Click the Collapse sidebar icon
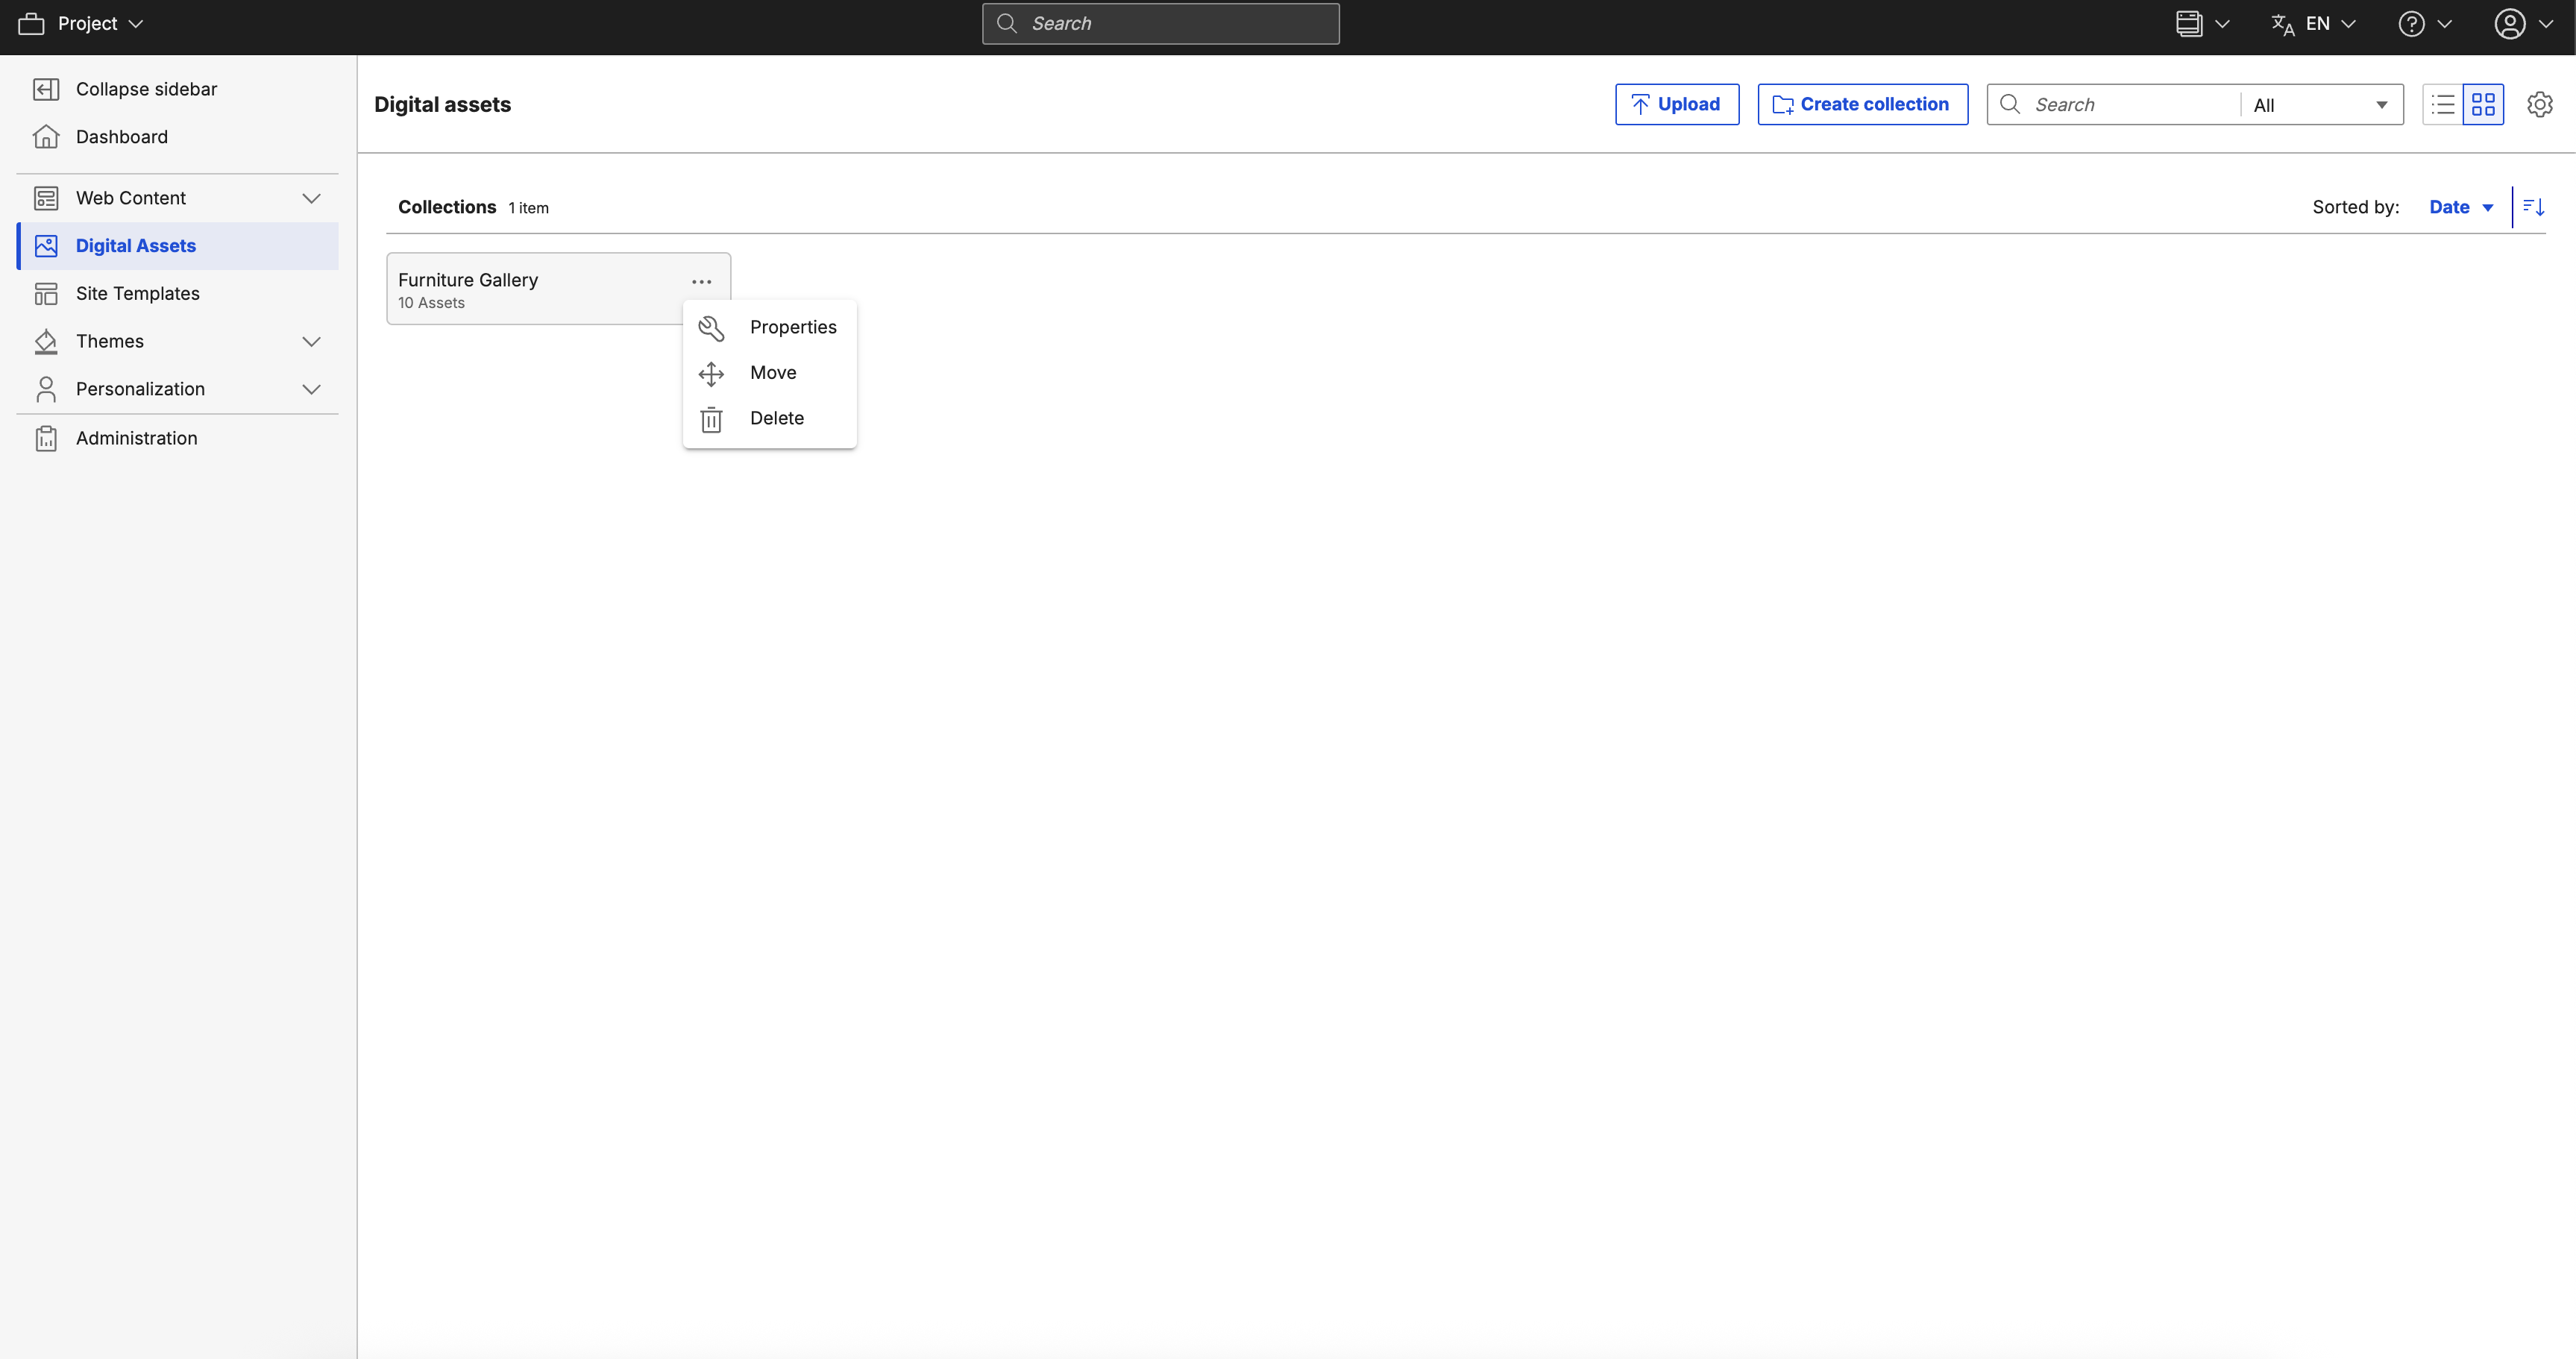This screenshot has width=2576, height=1359. tap(46, 89)
